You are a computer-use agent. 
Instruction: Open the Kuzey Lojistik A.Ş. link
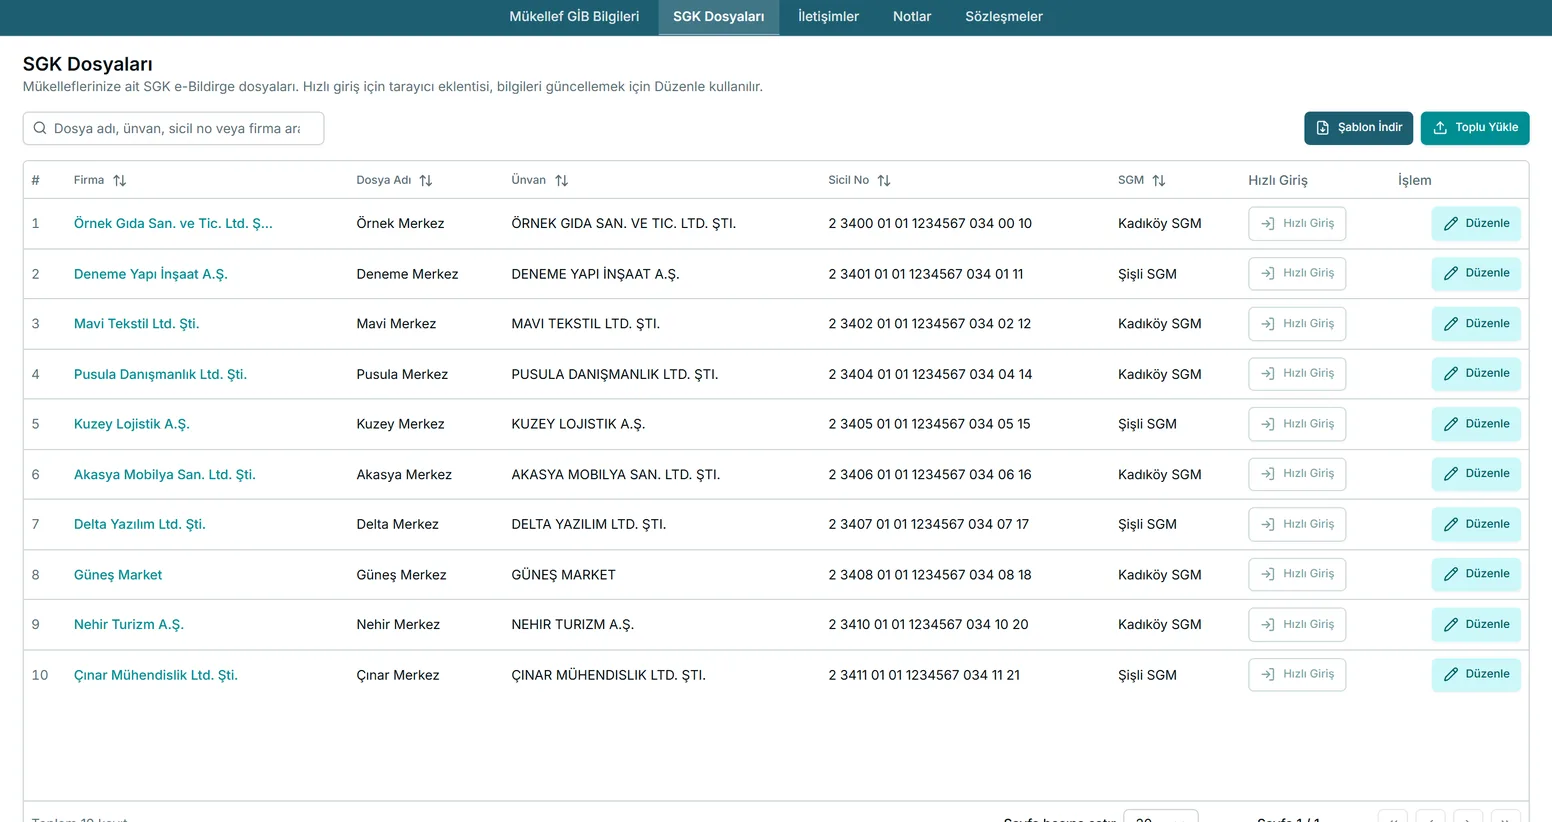tap(132, 424)
